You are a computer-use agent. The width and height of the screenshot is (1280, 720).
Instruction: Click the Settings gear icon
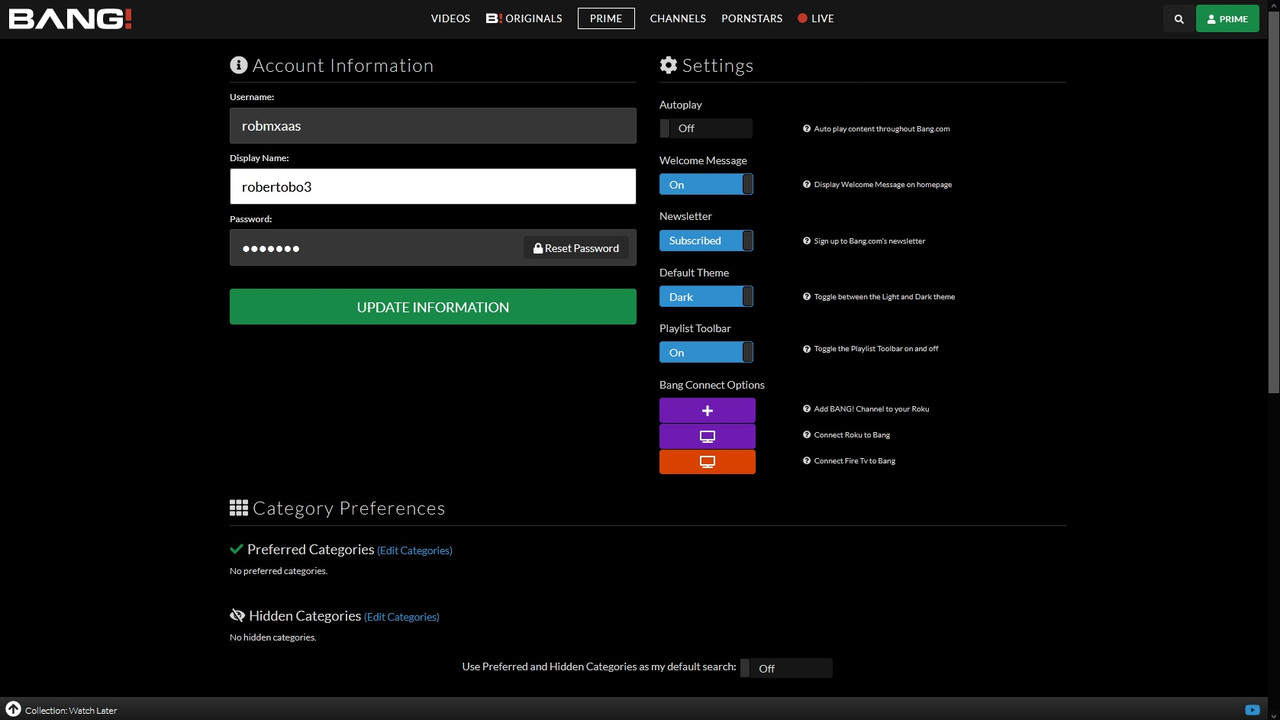[x=668, y=65]
